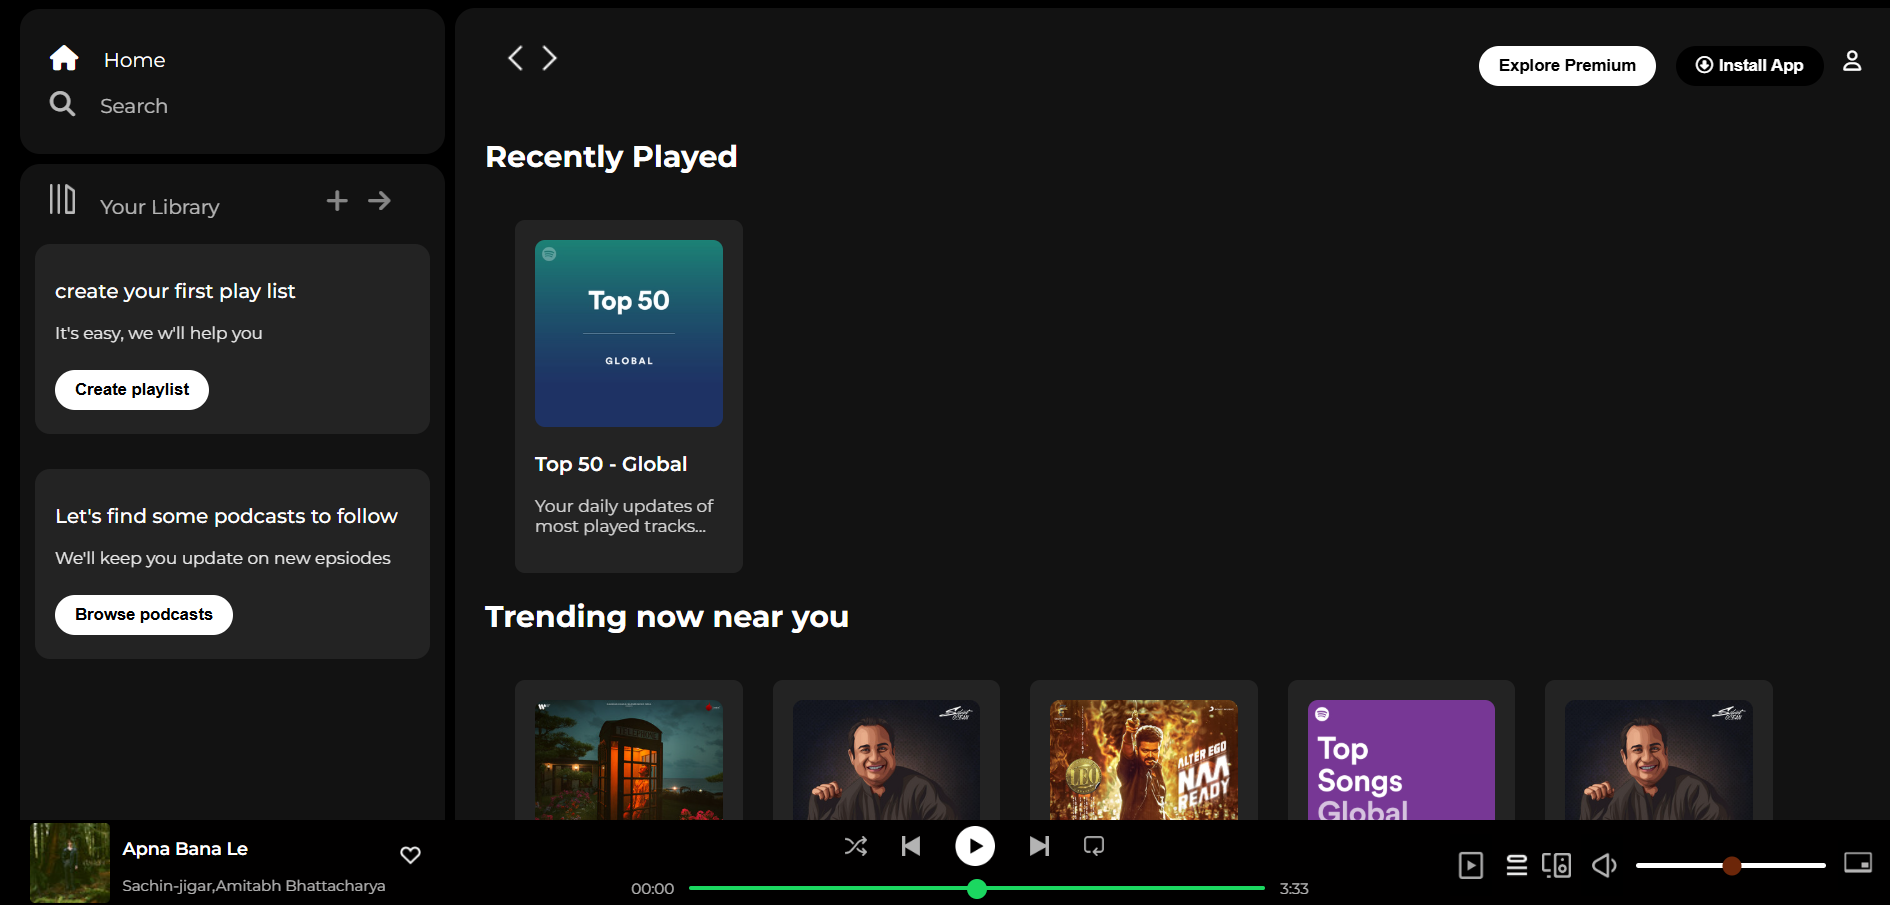Open the Top 50 Global playlist cover
1890x905 pixels.
629,333
